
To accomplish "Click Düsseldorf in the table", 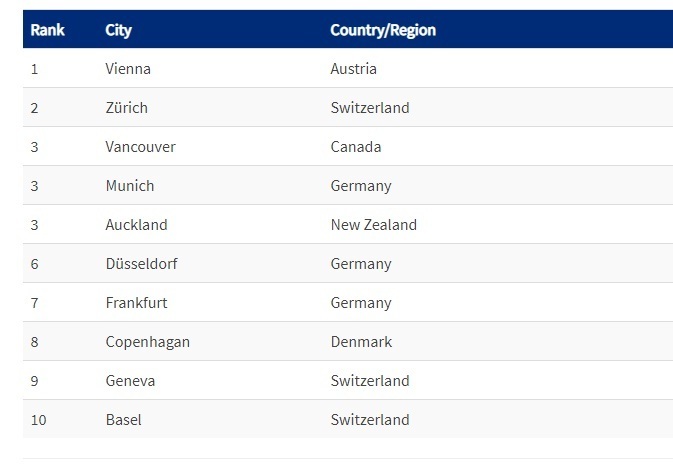I will [141, 264].
